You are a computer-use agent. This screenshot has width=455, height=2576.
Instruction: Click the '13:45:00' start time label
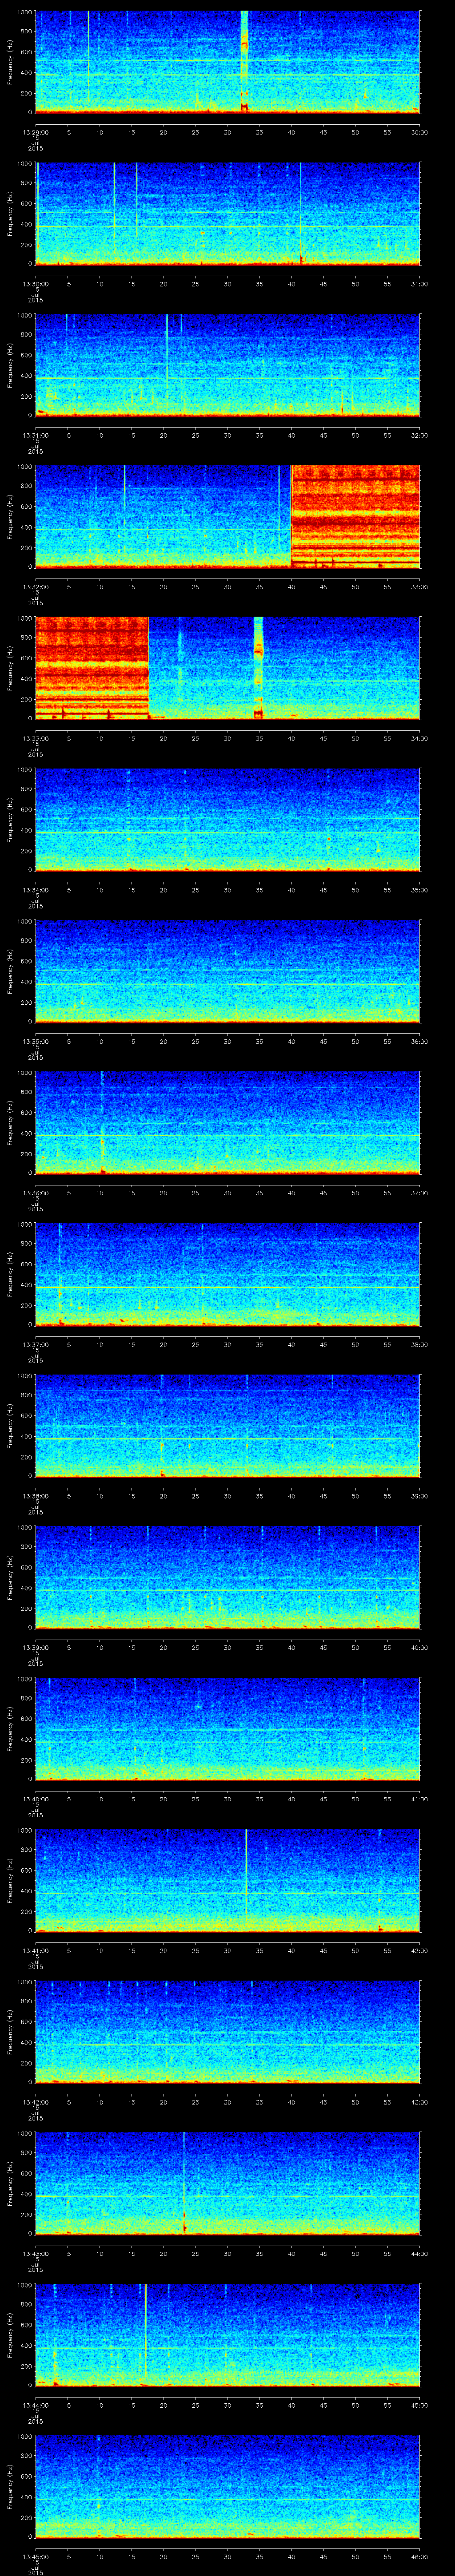pos(35,2556)
